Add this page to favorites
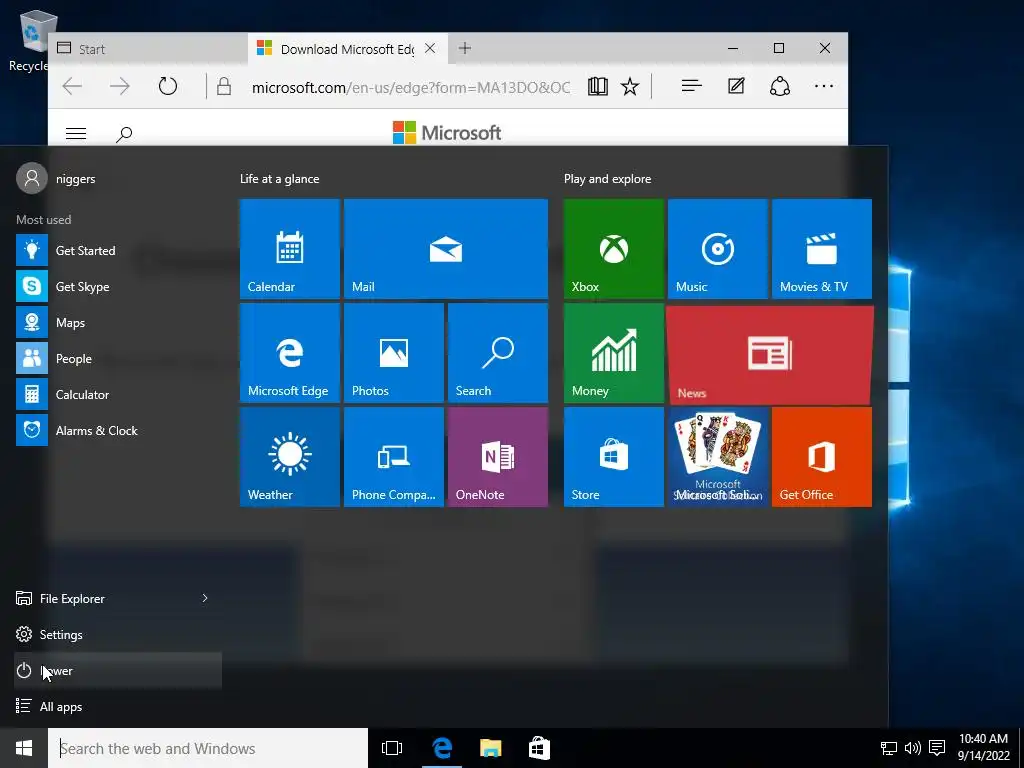The height and width of the screenshot is (768, 1024). pos(630,86)
